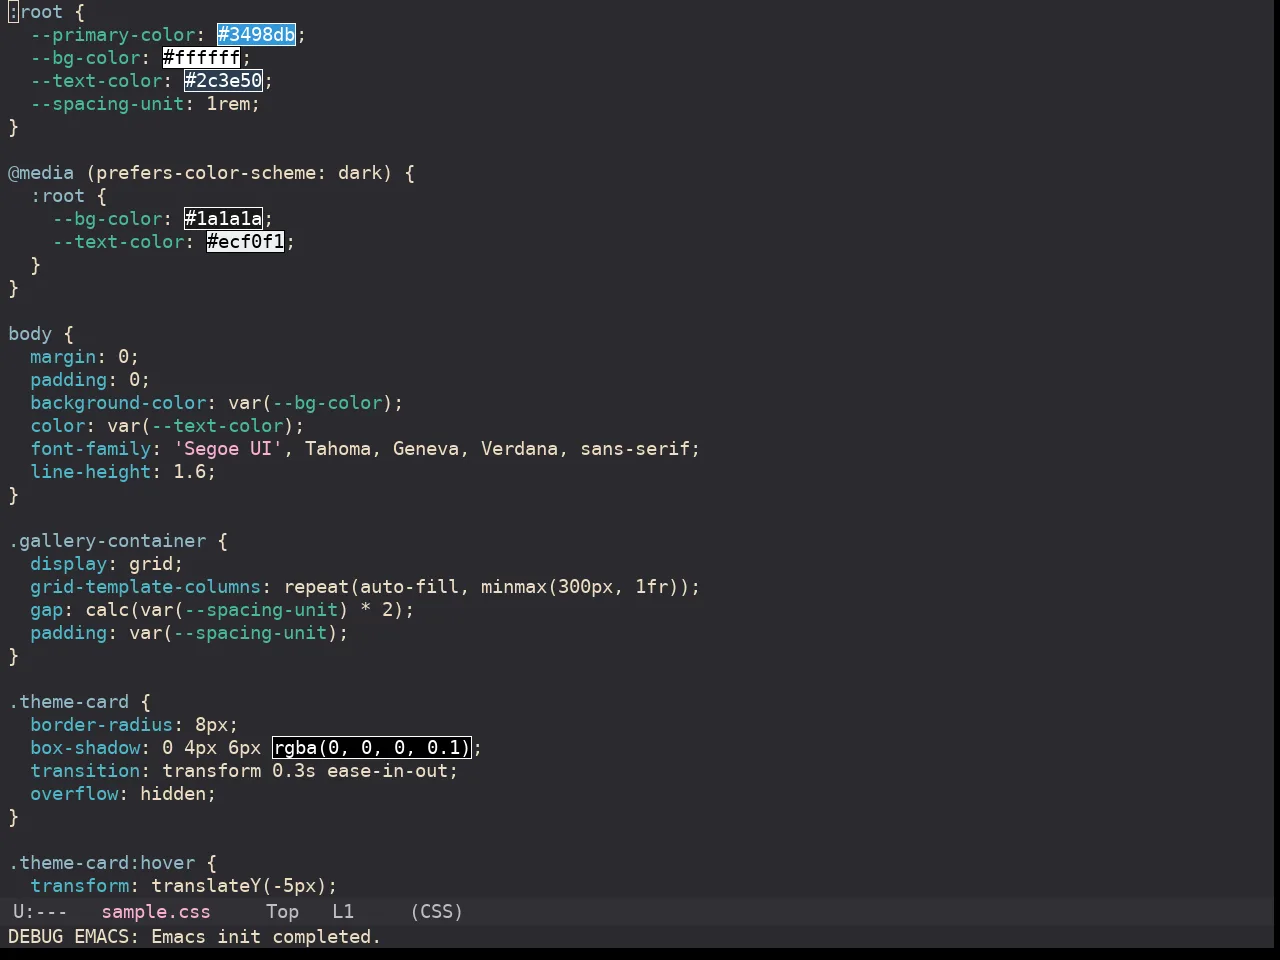
Task: Click the gap property in gallery-container
Action: click(46, 610)
